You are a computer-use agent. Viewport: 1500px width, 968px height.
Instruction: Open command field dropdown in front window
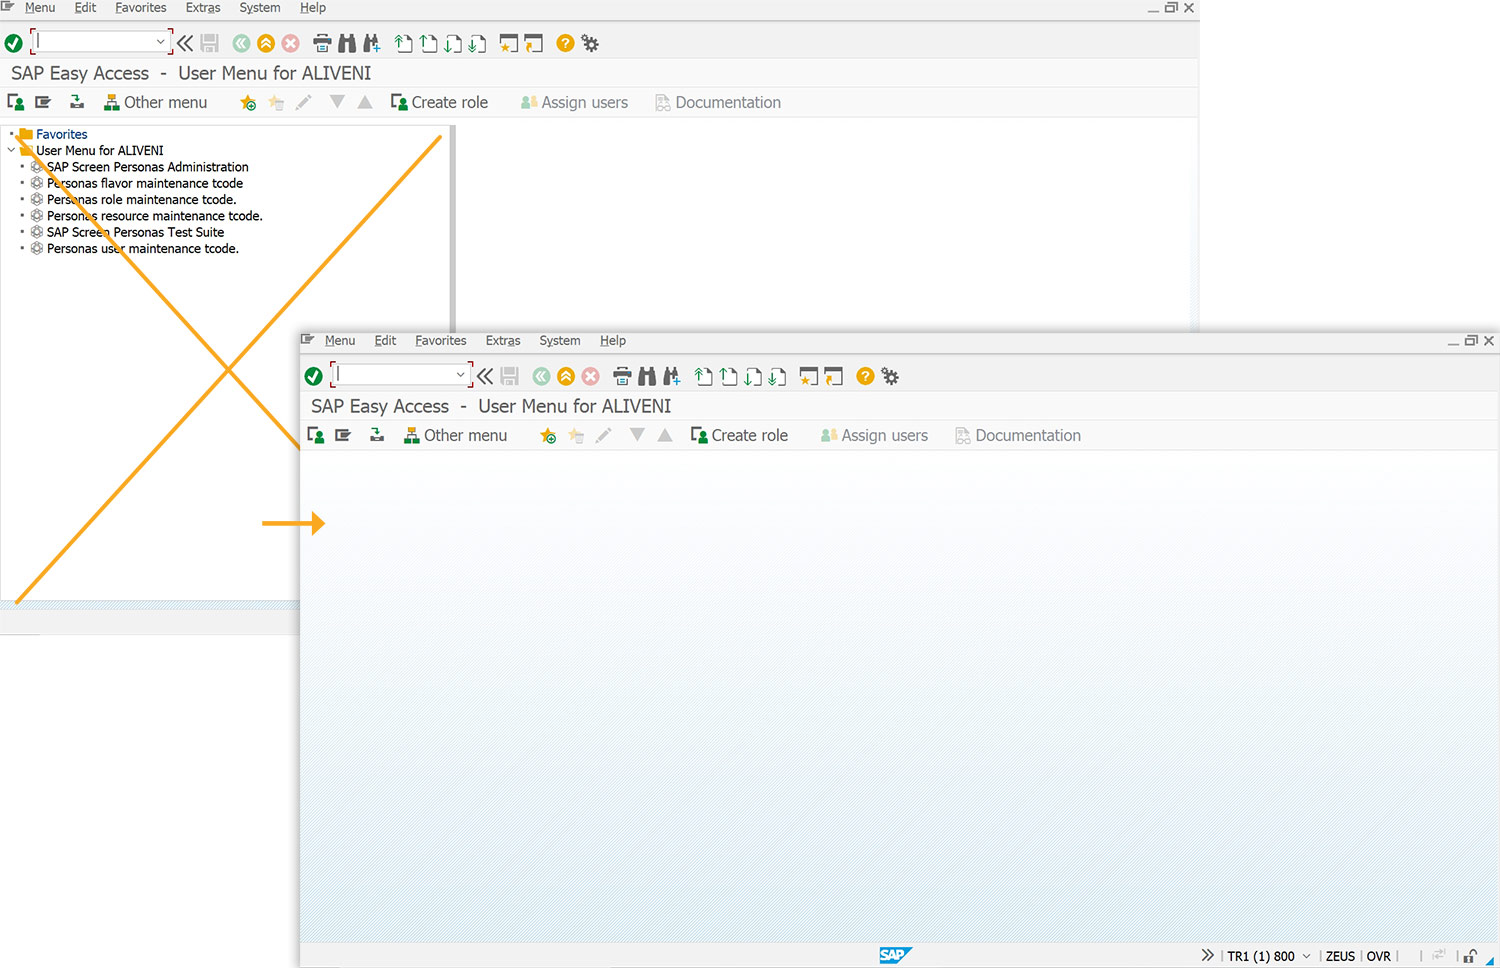coord(460,375)
